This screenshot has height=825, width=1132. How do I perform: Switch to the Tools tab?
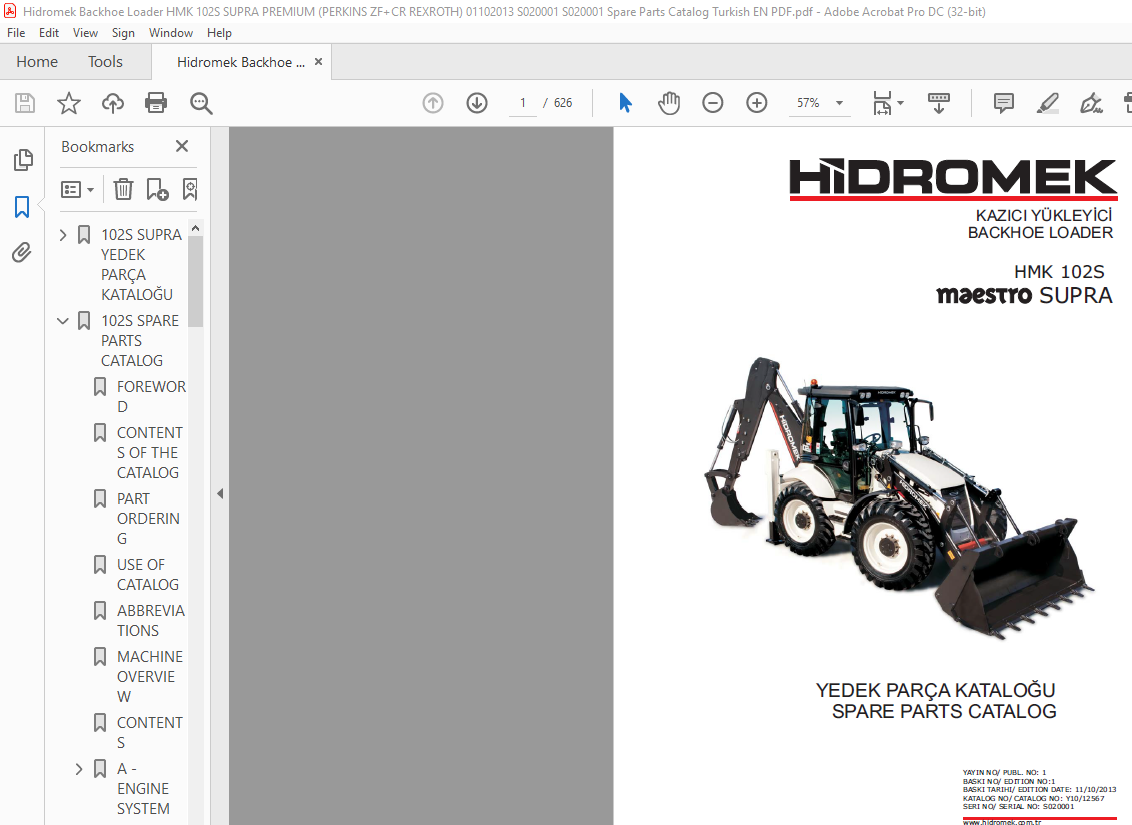coord(105,62)
